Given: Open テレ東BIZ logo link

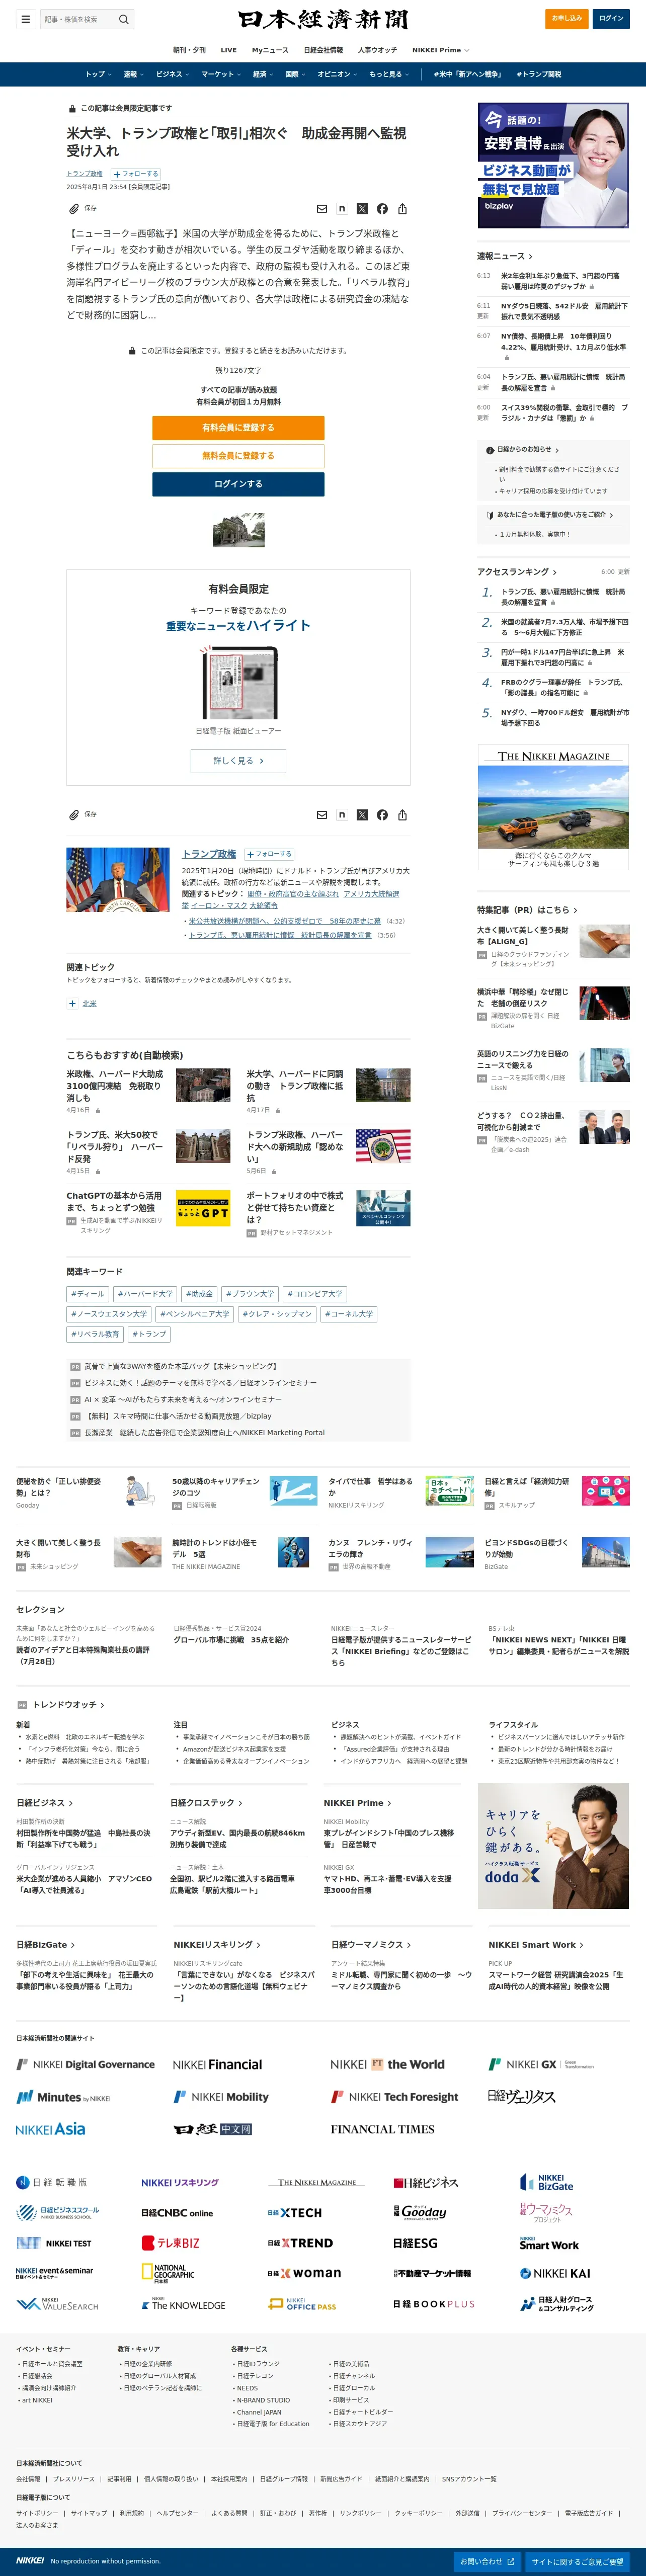Looking at the screenshot, I should click(170, 2243).
